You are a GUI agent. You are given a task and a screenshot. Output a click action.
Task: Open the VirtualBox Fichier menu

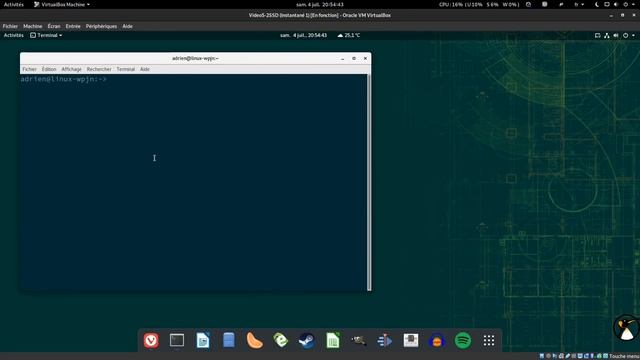tap(10, 26)
